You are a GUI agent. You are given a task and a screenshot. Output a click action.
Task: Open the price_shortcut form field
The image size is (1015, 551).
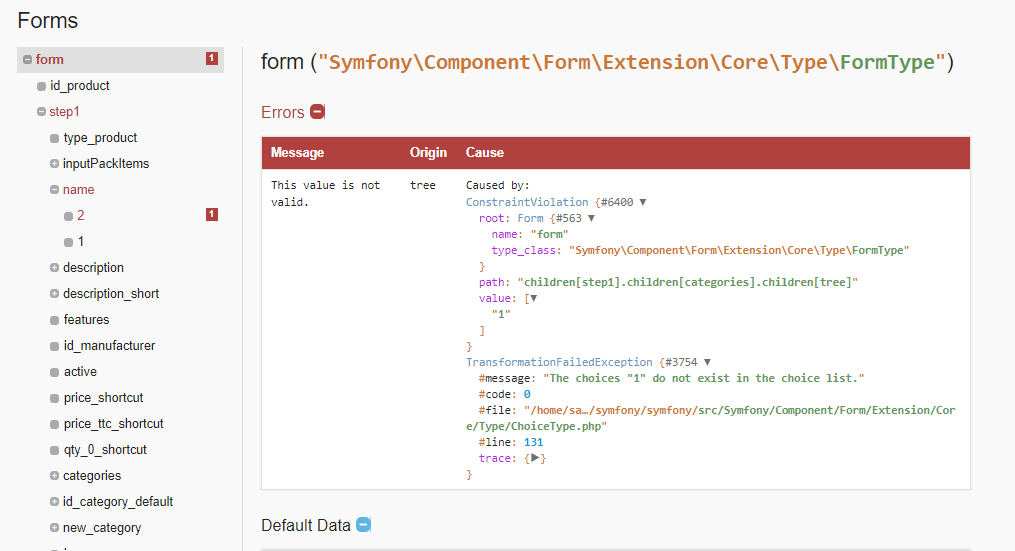pyautogui.click(x=104, y=398)
